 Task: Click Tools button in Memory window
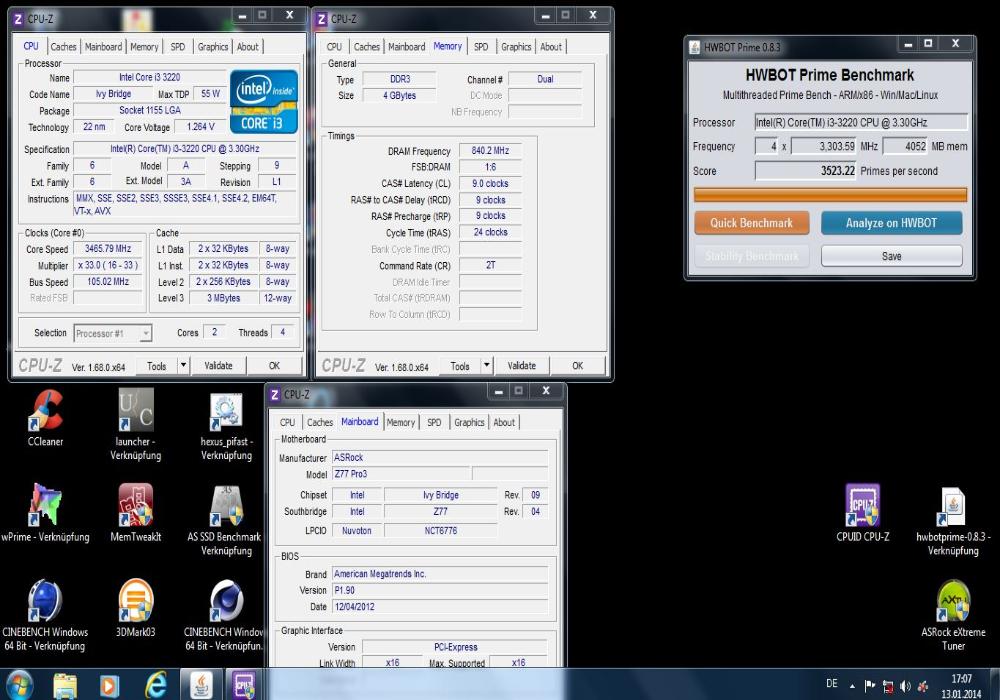[460, 365]
